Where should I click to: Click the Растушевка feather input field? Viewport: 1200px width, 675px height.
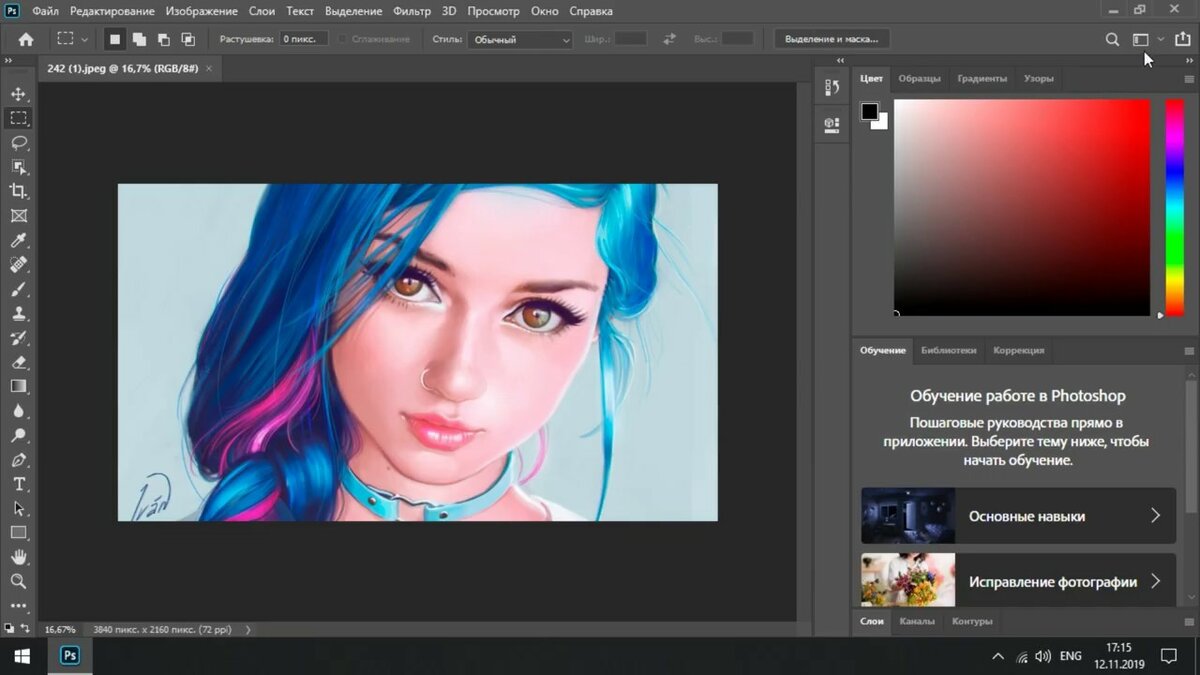click(x=303, y=39)
